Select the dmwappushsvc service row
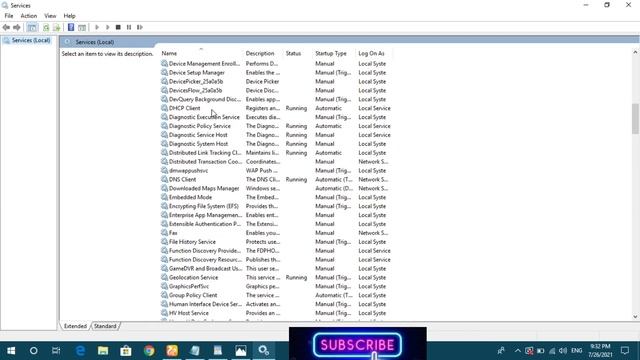Viewport: 640px width, 360px height. click(x=276, y=171)
